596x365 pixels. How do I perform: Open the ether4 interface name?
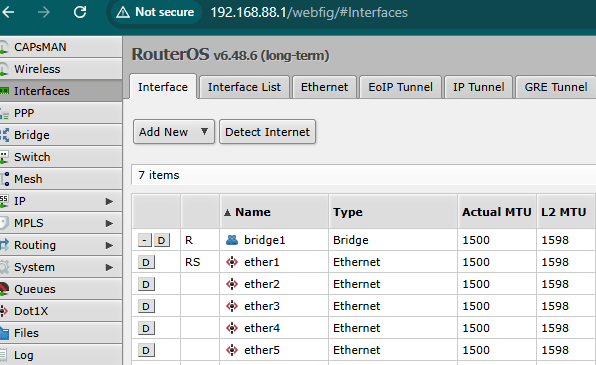tap(262, 328)
